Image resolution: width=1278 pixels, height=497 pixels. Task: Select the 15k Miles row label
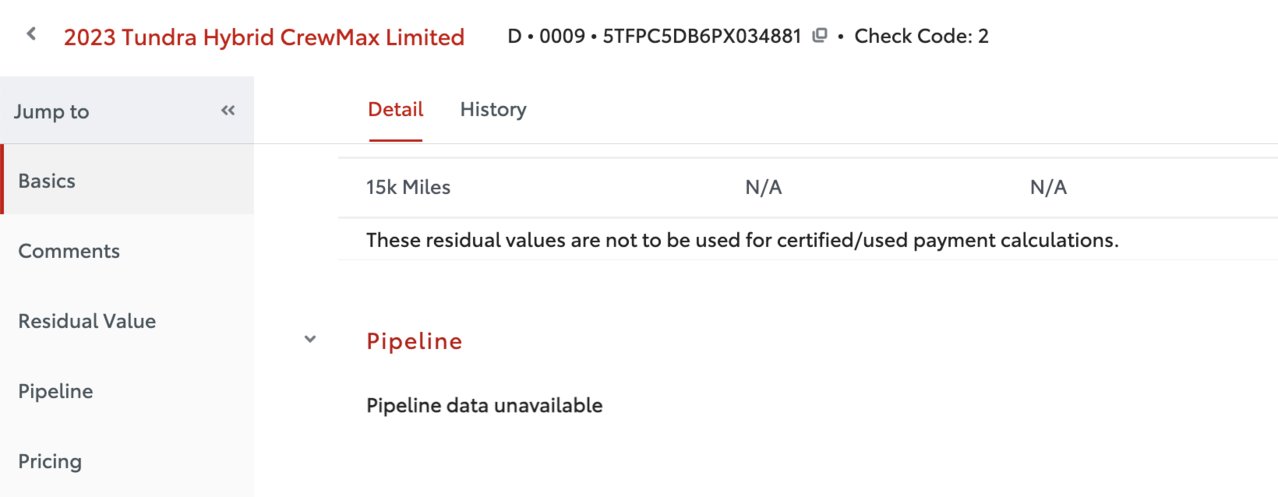point(408,187)
